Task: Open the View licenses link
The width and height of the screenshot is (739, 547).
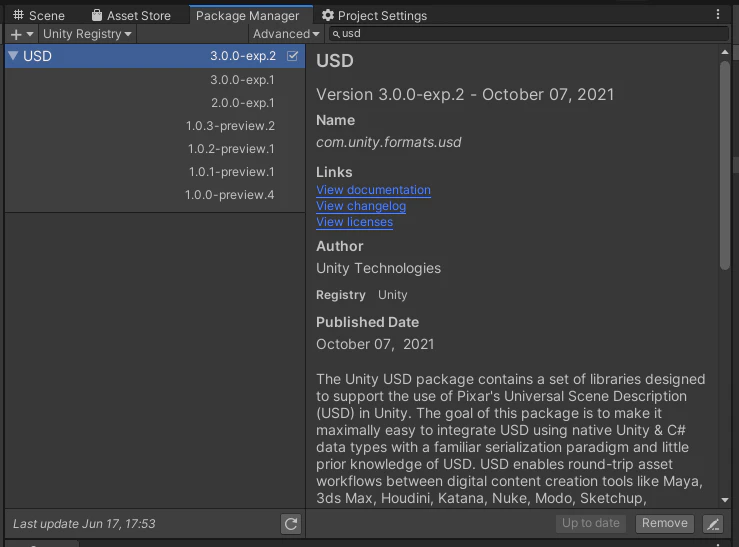Action: [354, 222]
